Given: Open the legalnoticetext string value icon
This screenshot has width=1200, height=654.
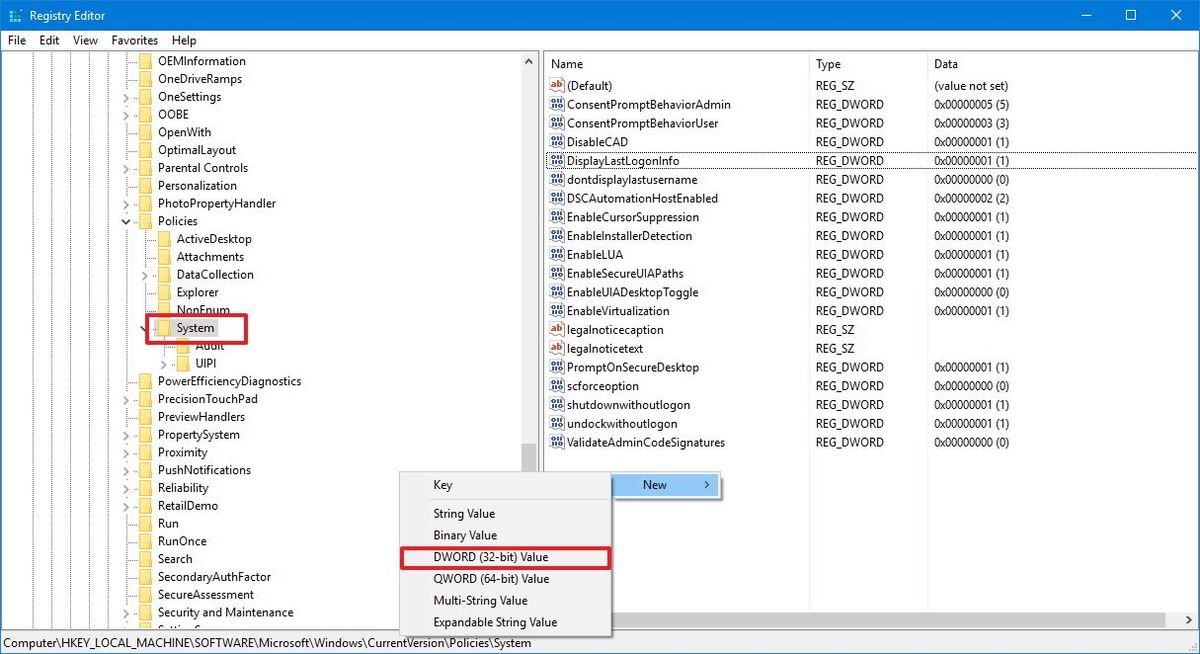Looking at the screenshot, I should click(x=557, y=348).
